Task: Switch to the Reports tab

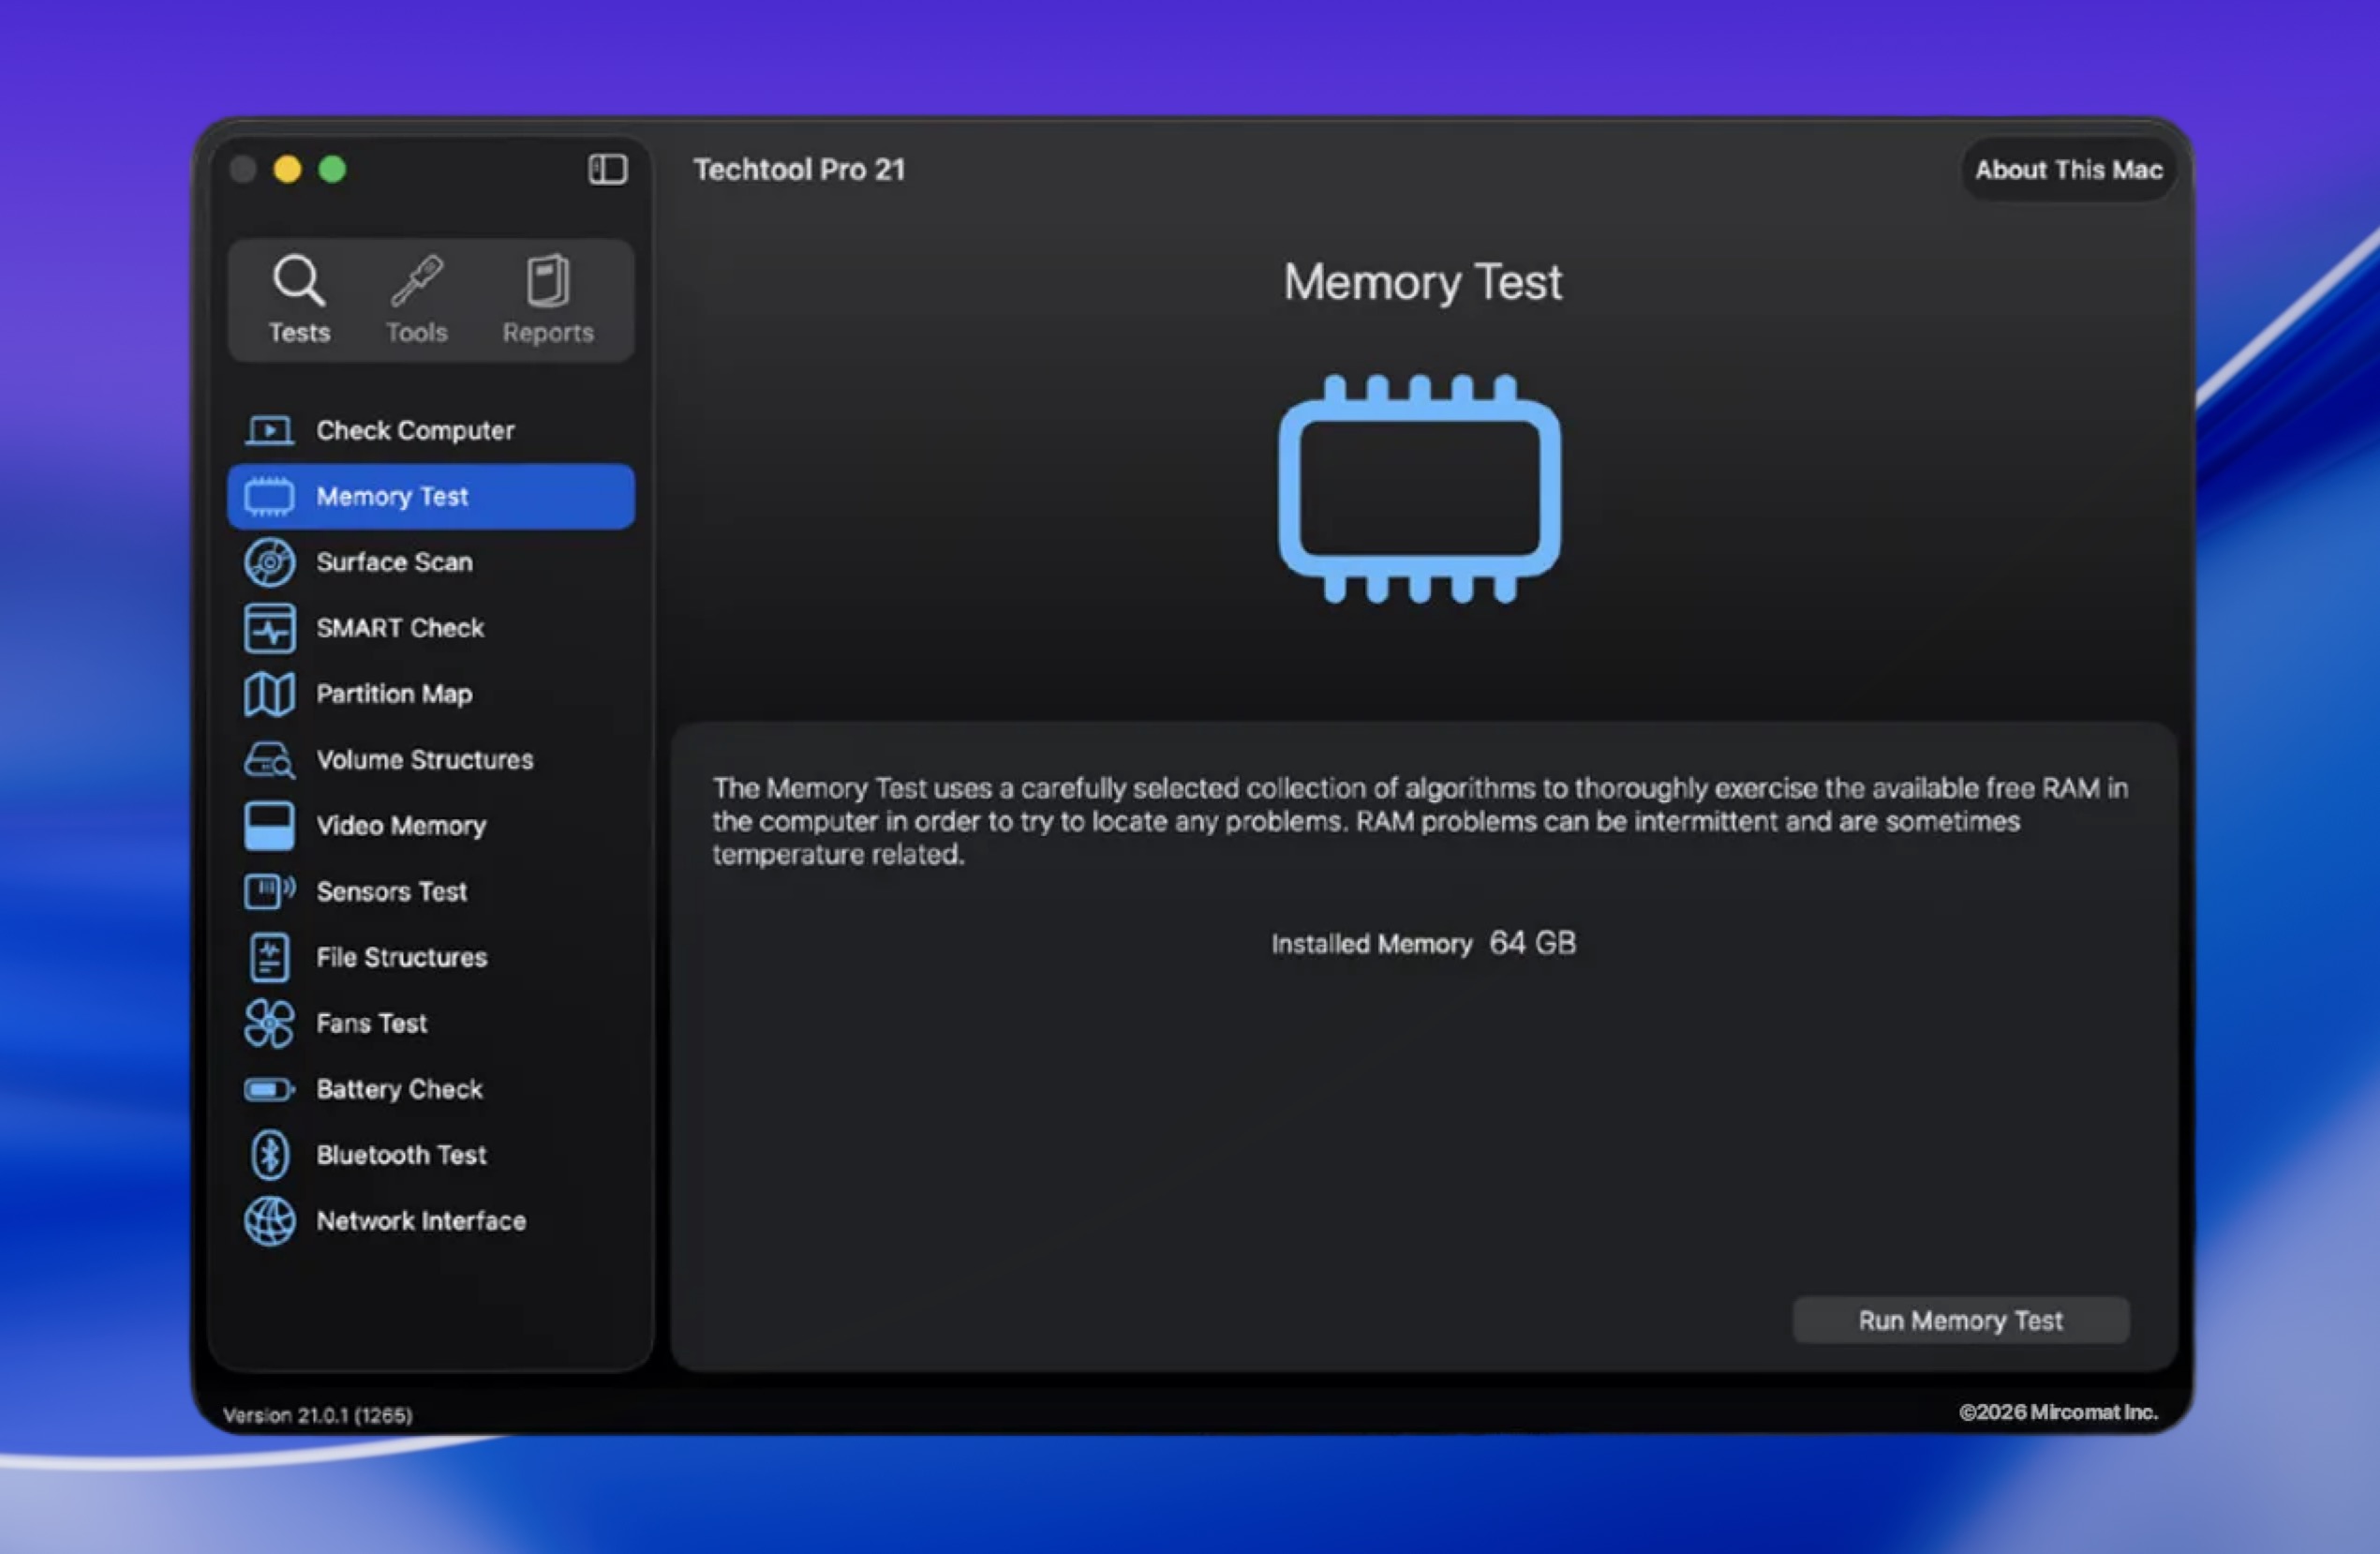Action: (548, 299)
